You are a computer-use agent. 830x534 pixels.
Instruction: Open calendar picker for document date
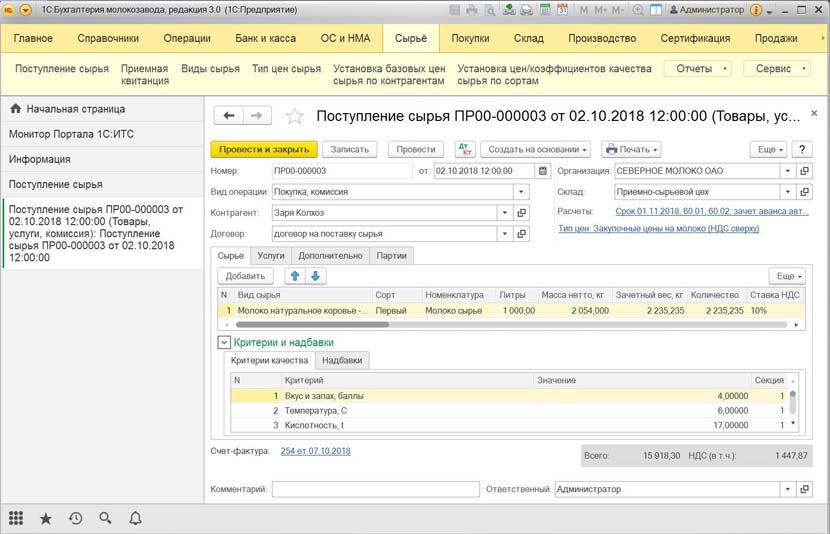pos(543,171)
